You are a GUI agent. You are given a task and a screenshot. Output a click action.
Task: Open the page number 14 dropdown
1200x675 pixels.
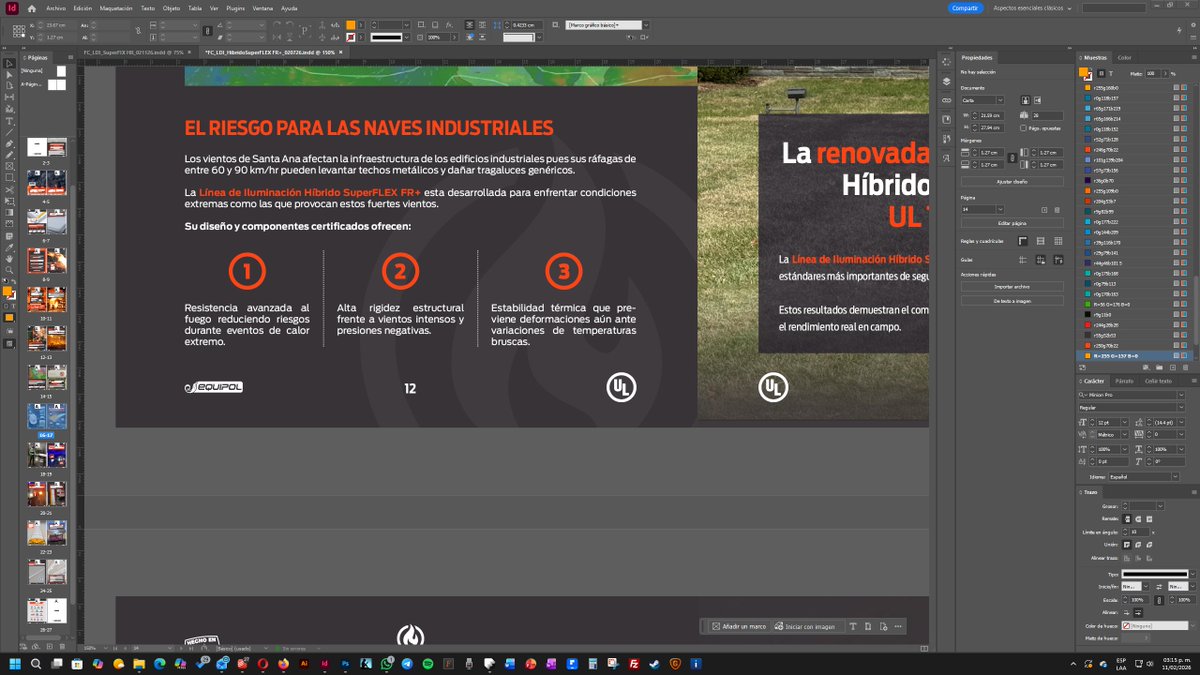click(x=999, y=209)
